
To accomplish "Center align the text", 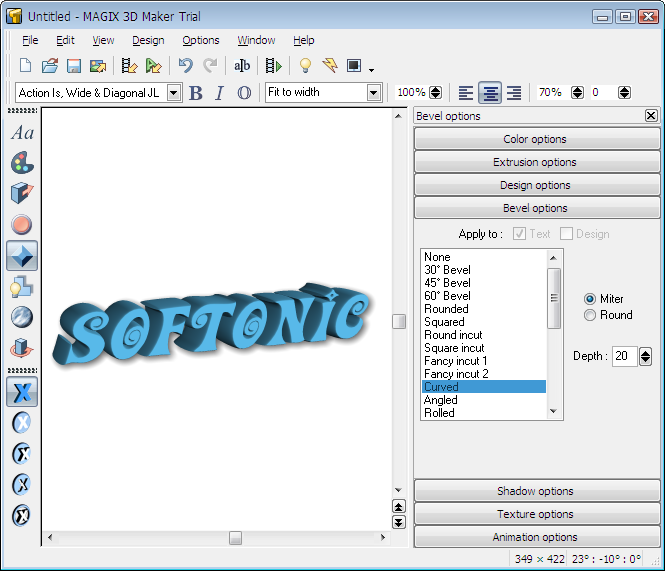I will pyautogui.click(x=490, y=92).
